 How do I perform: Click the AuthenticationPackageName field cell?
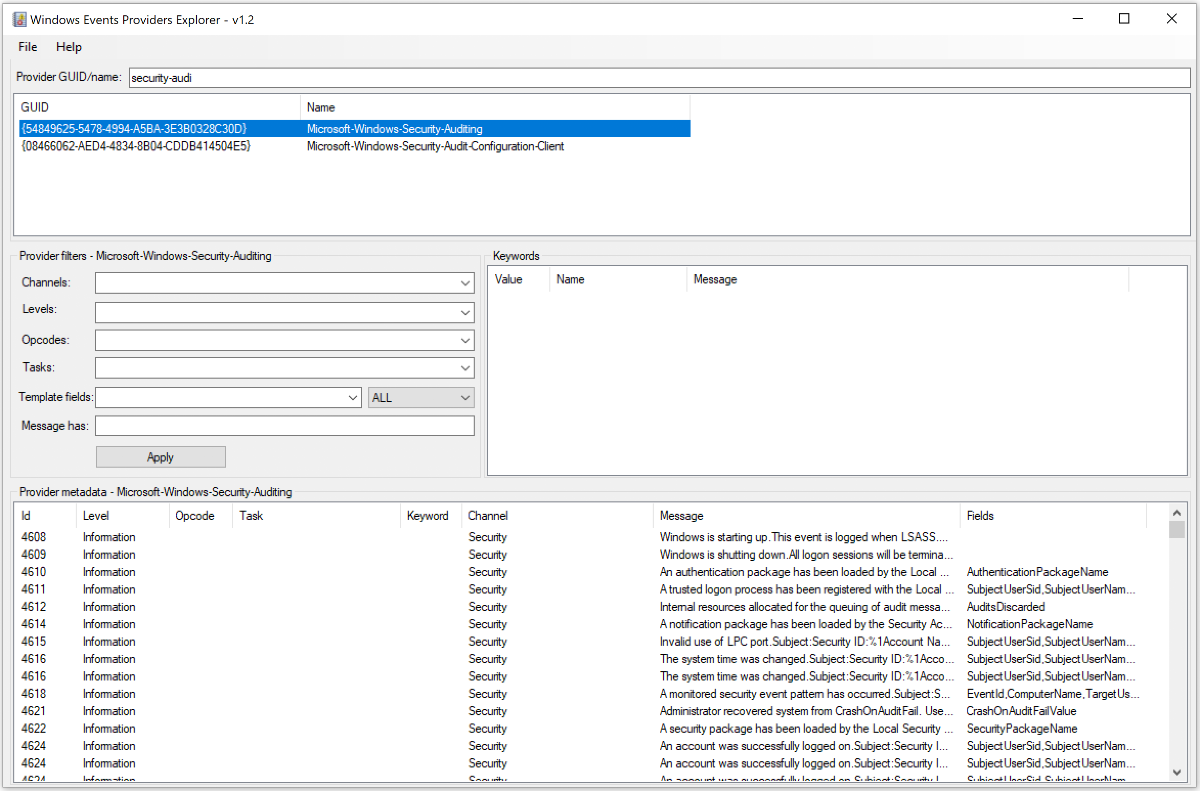coord(1037,572)
